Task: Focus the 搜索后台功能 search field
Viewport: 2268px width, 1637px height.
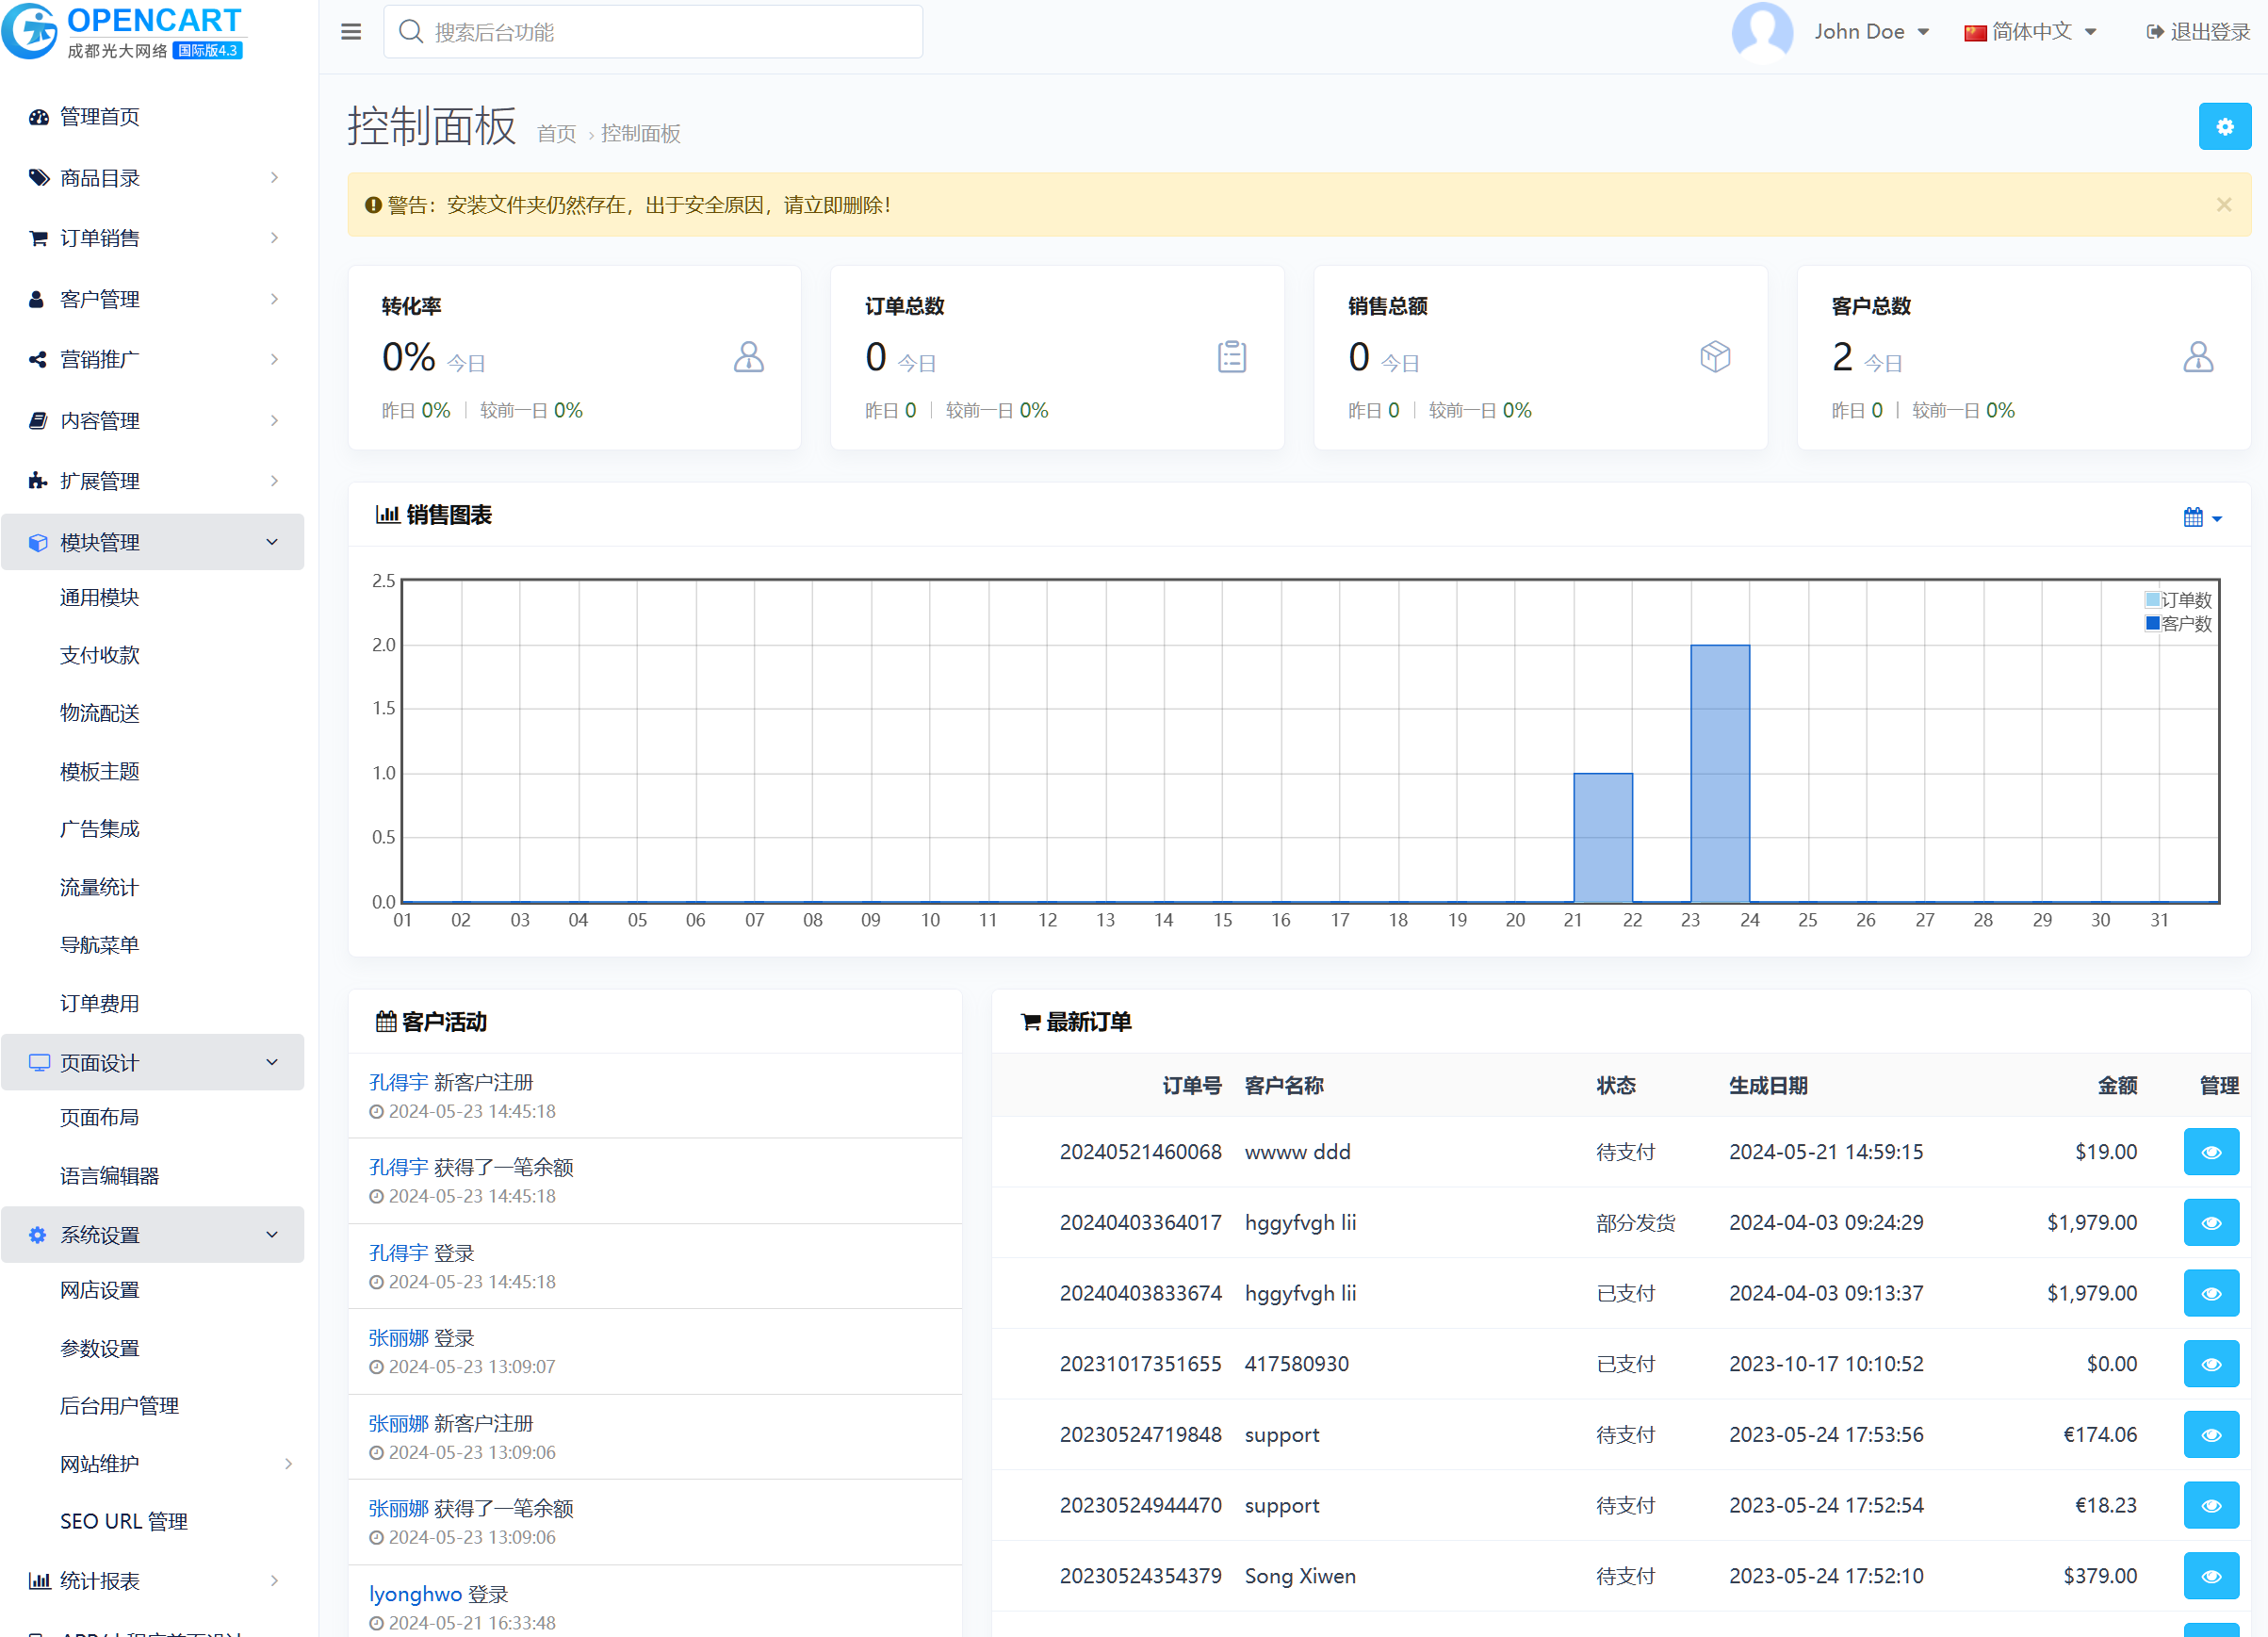Action: coord(653,32)
